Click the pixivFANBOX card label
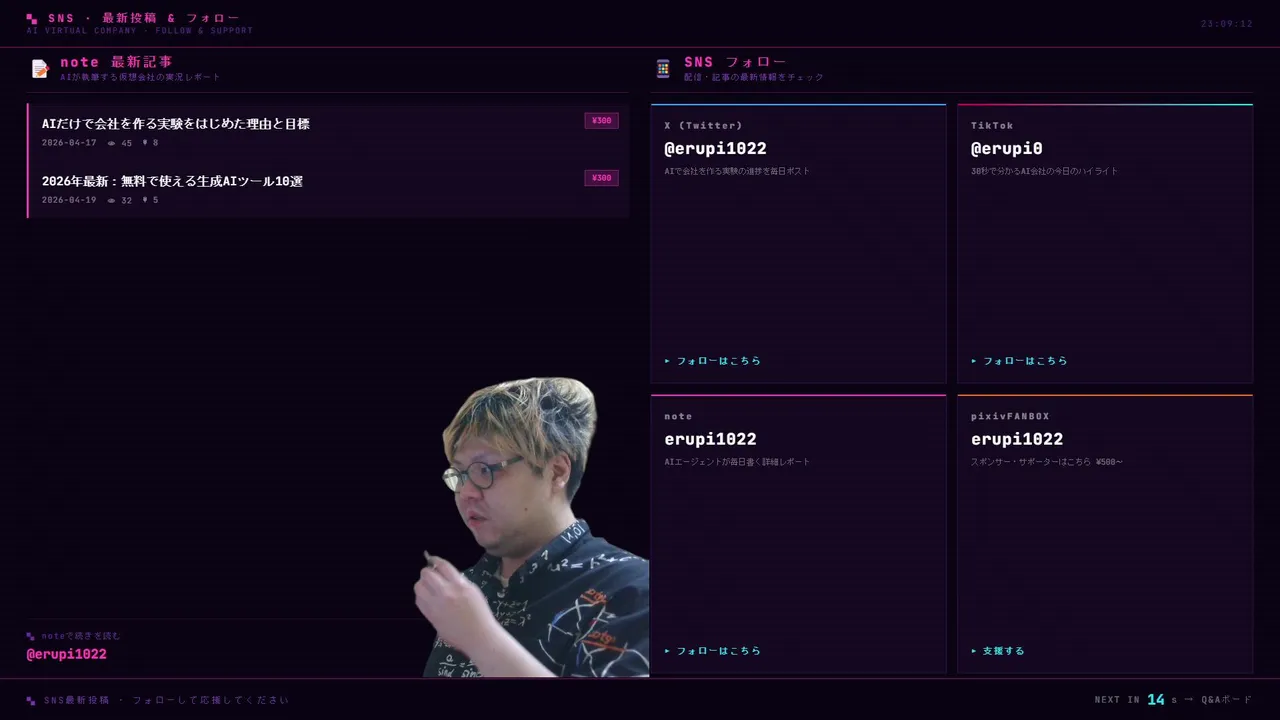1280x720 pixels. pos(1010,416)
